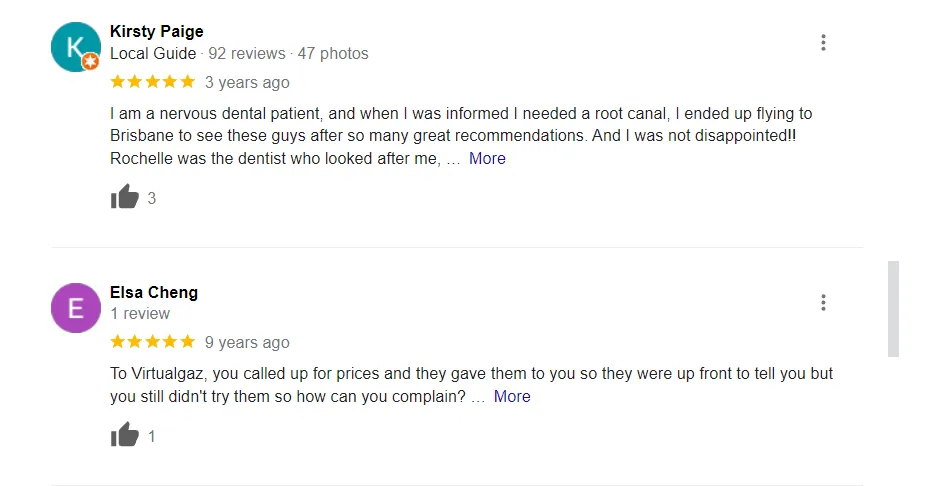946x486 pixels.
Task: Open three-dot options for Elsa Cheng's review
Action: (x=823, y=303)
